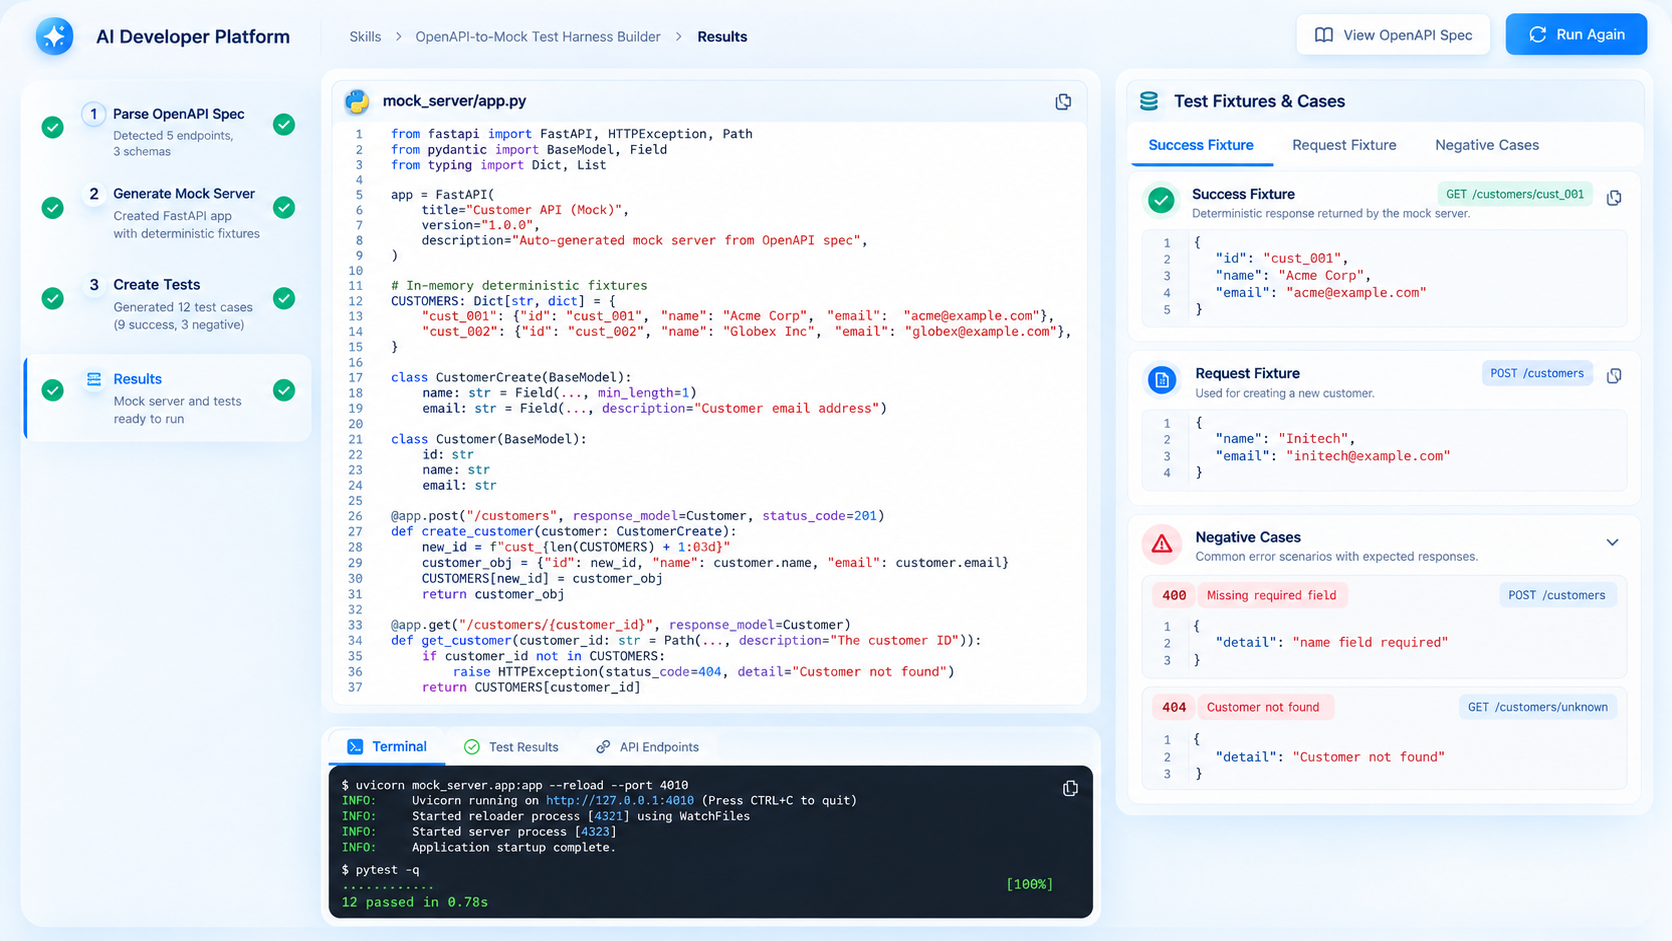Select the Request Fixture tab
Image resolution: width=1672 pixels, height=941 pixels.
[1344, 145]
